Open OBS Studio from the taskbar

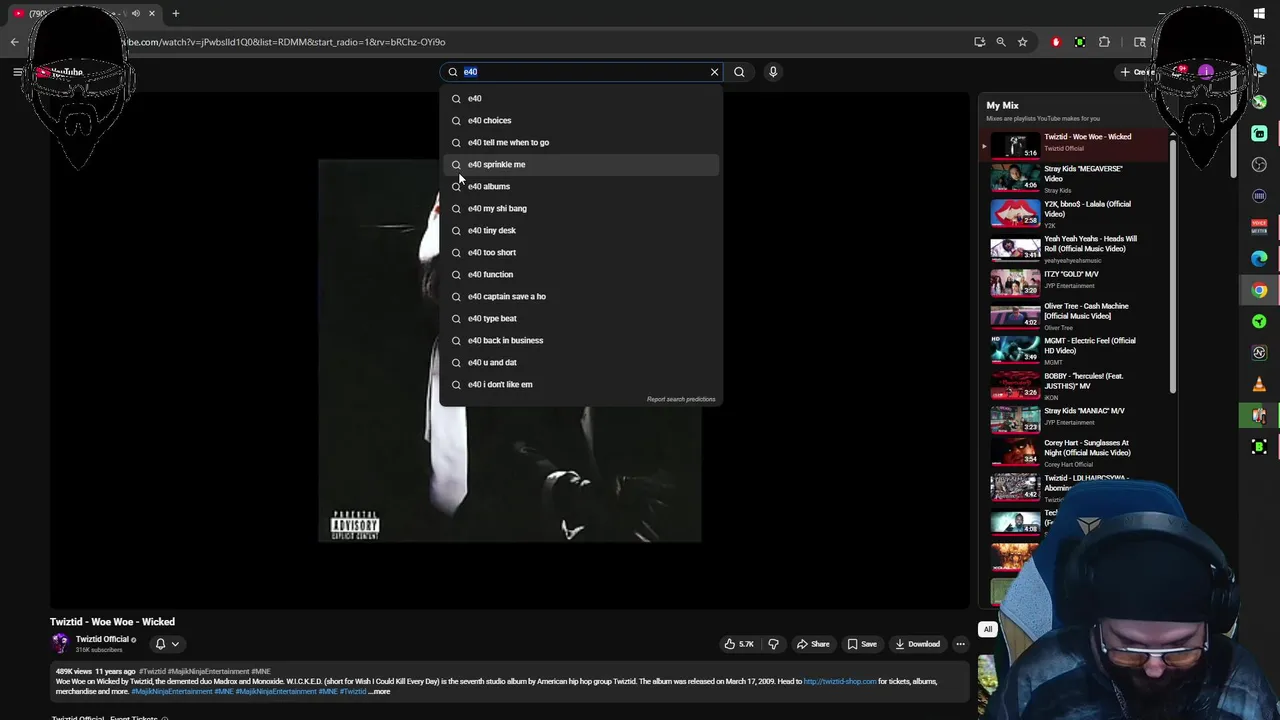click(x=1259, y=165)
